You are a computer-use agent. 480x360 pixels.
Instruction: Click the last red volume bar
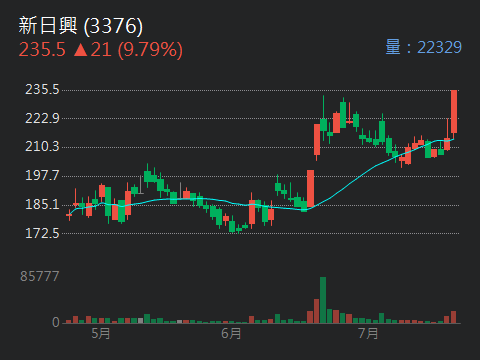pyautogui.click(x=453, y=317)
